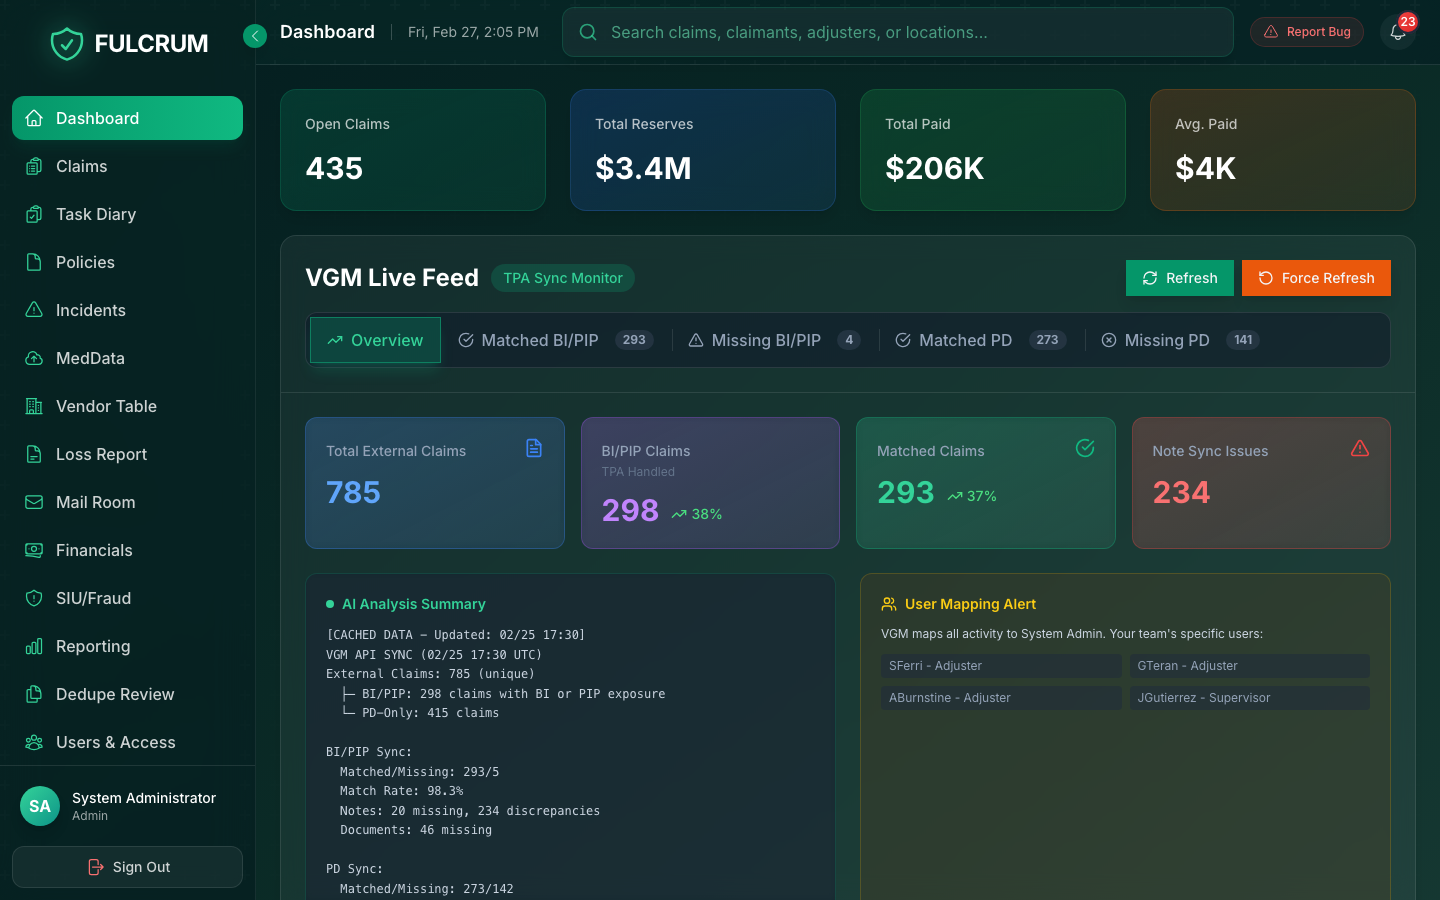Open Reporting from the sidebar
Viewport: 1440px width, 900px height.
[91, 646]
